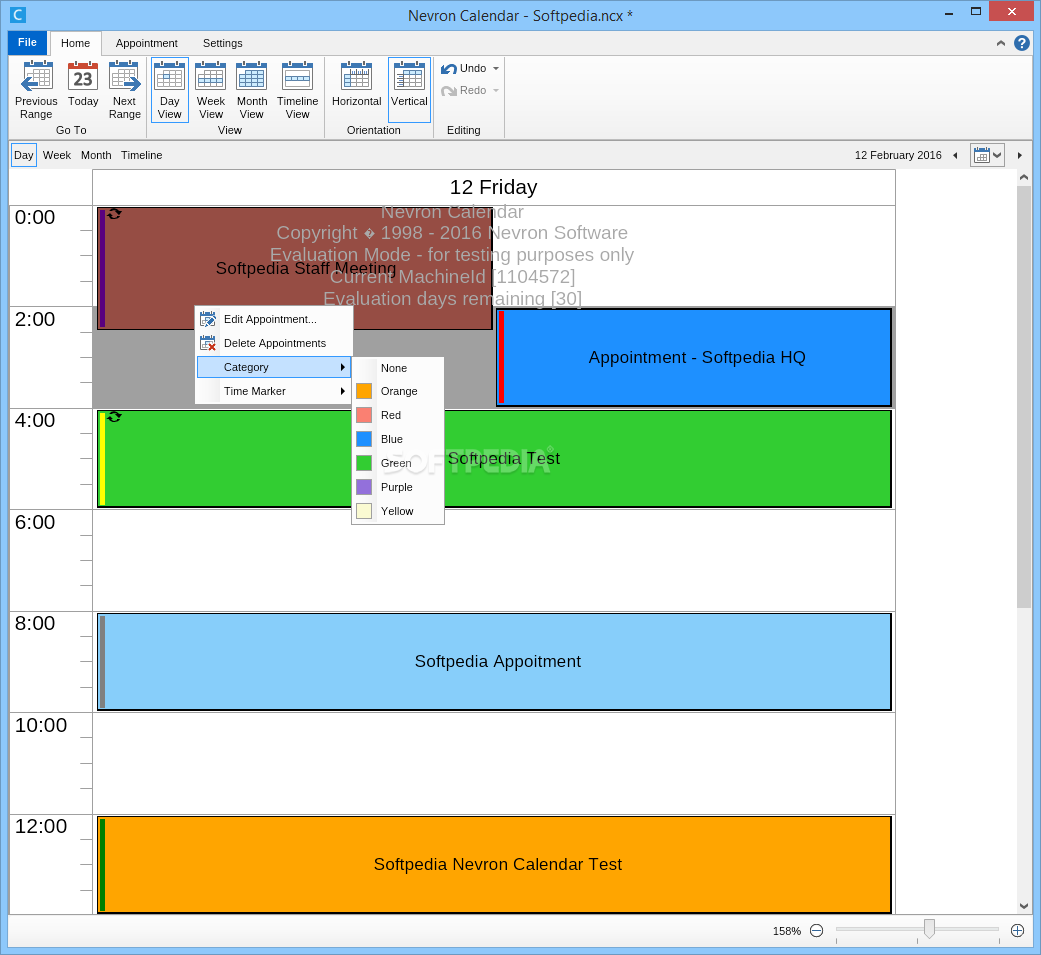Switch to Week View in ribbon
The image size is (1041, 955).
tap(210, 90)
